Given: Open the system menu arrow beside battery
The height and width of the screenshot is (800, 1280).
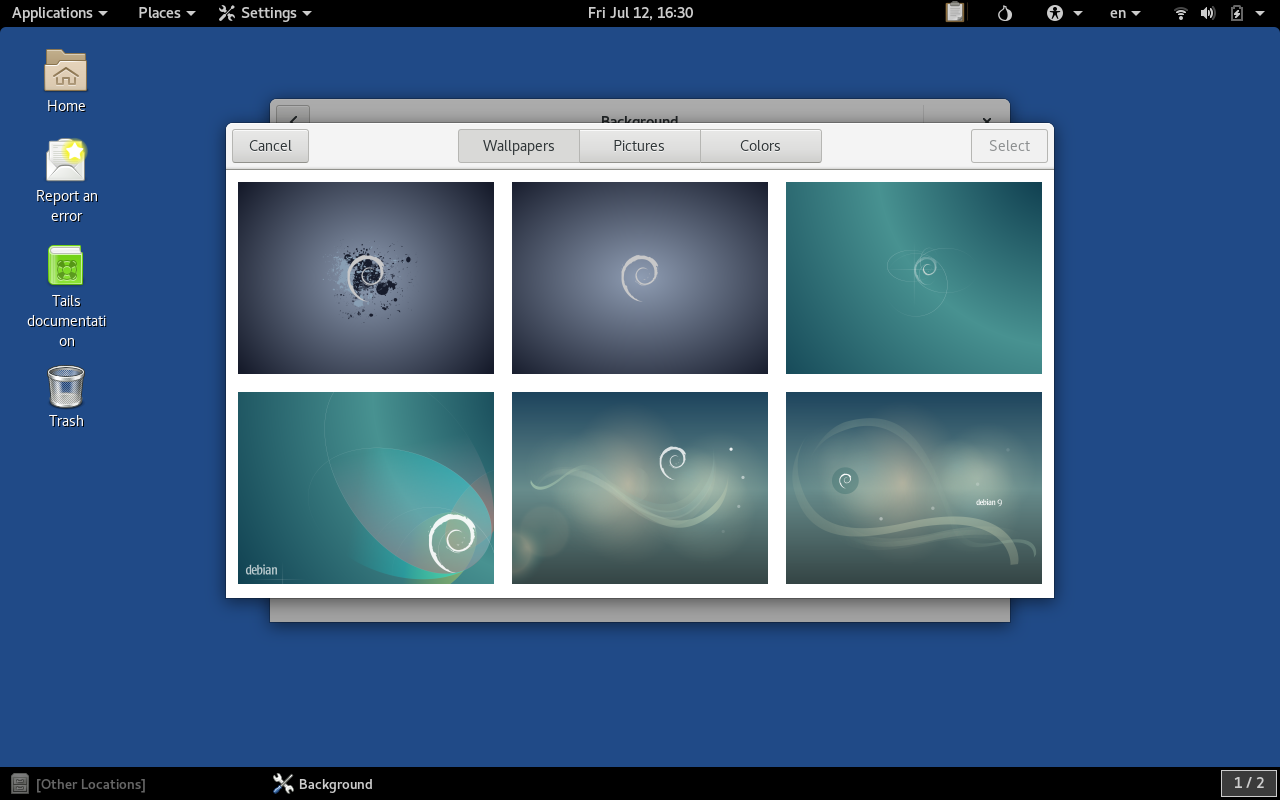Looking at the screenshot, I should pos(1260,13).
